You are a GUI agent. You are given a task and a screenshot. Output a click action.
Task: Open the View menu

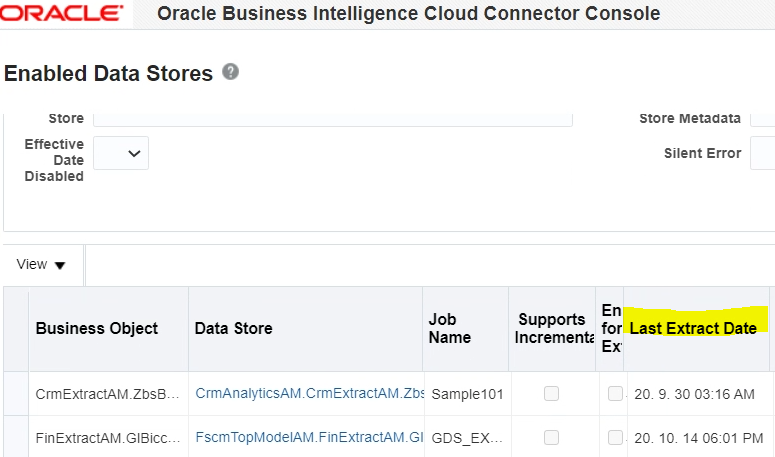pyautogui.click(x=41, y=264)
